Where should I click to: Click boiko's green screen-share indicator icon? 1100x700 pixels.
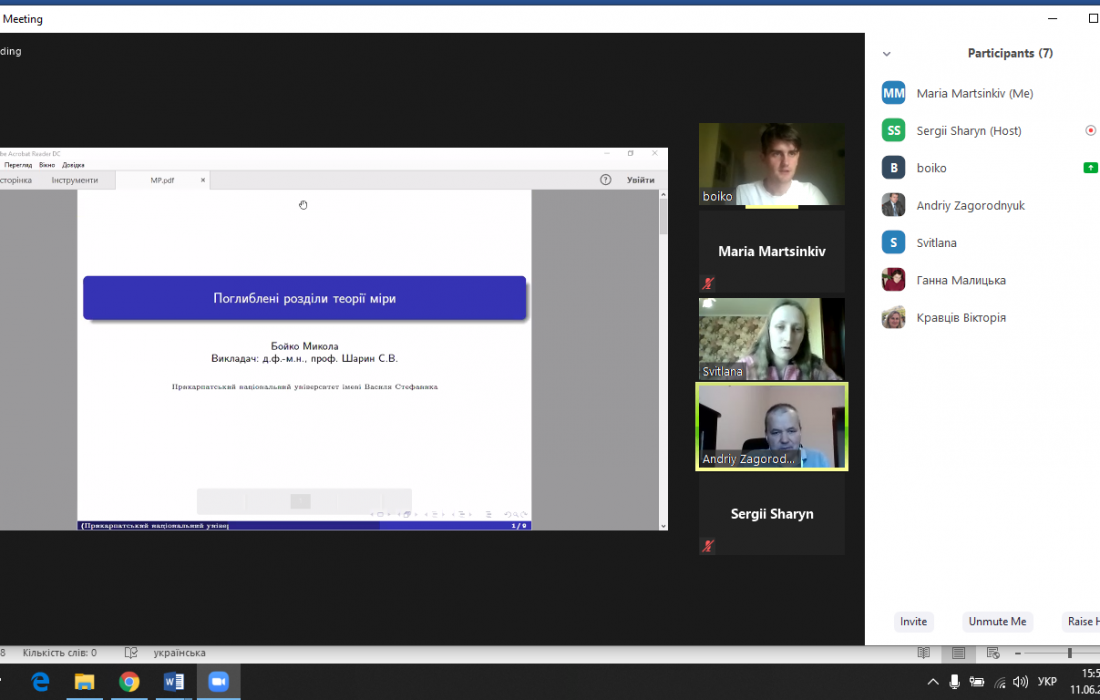pyautogui.click(x=1090, y=168)
